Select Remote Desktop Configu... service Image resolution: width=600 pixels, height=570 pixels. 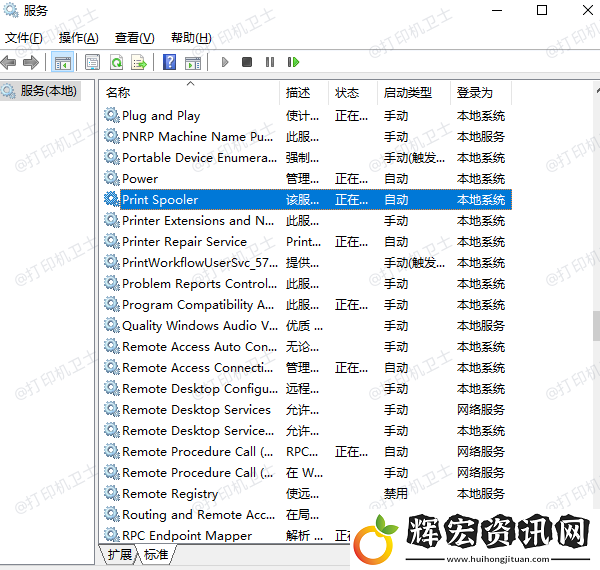(200, 389)
